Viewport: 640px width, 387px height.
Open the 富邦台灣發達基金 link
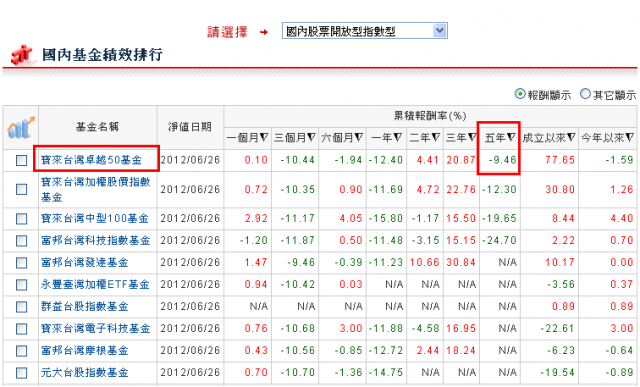84,262
